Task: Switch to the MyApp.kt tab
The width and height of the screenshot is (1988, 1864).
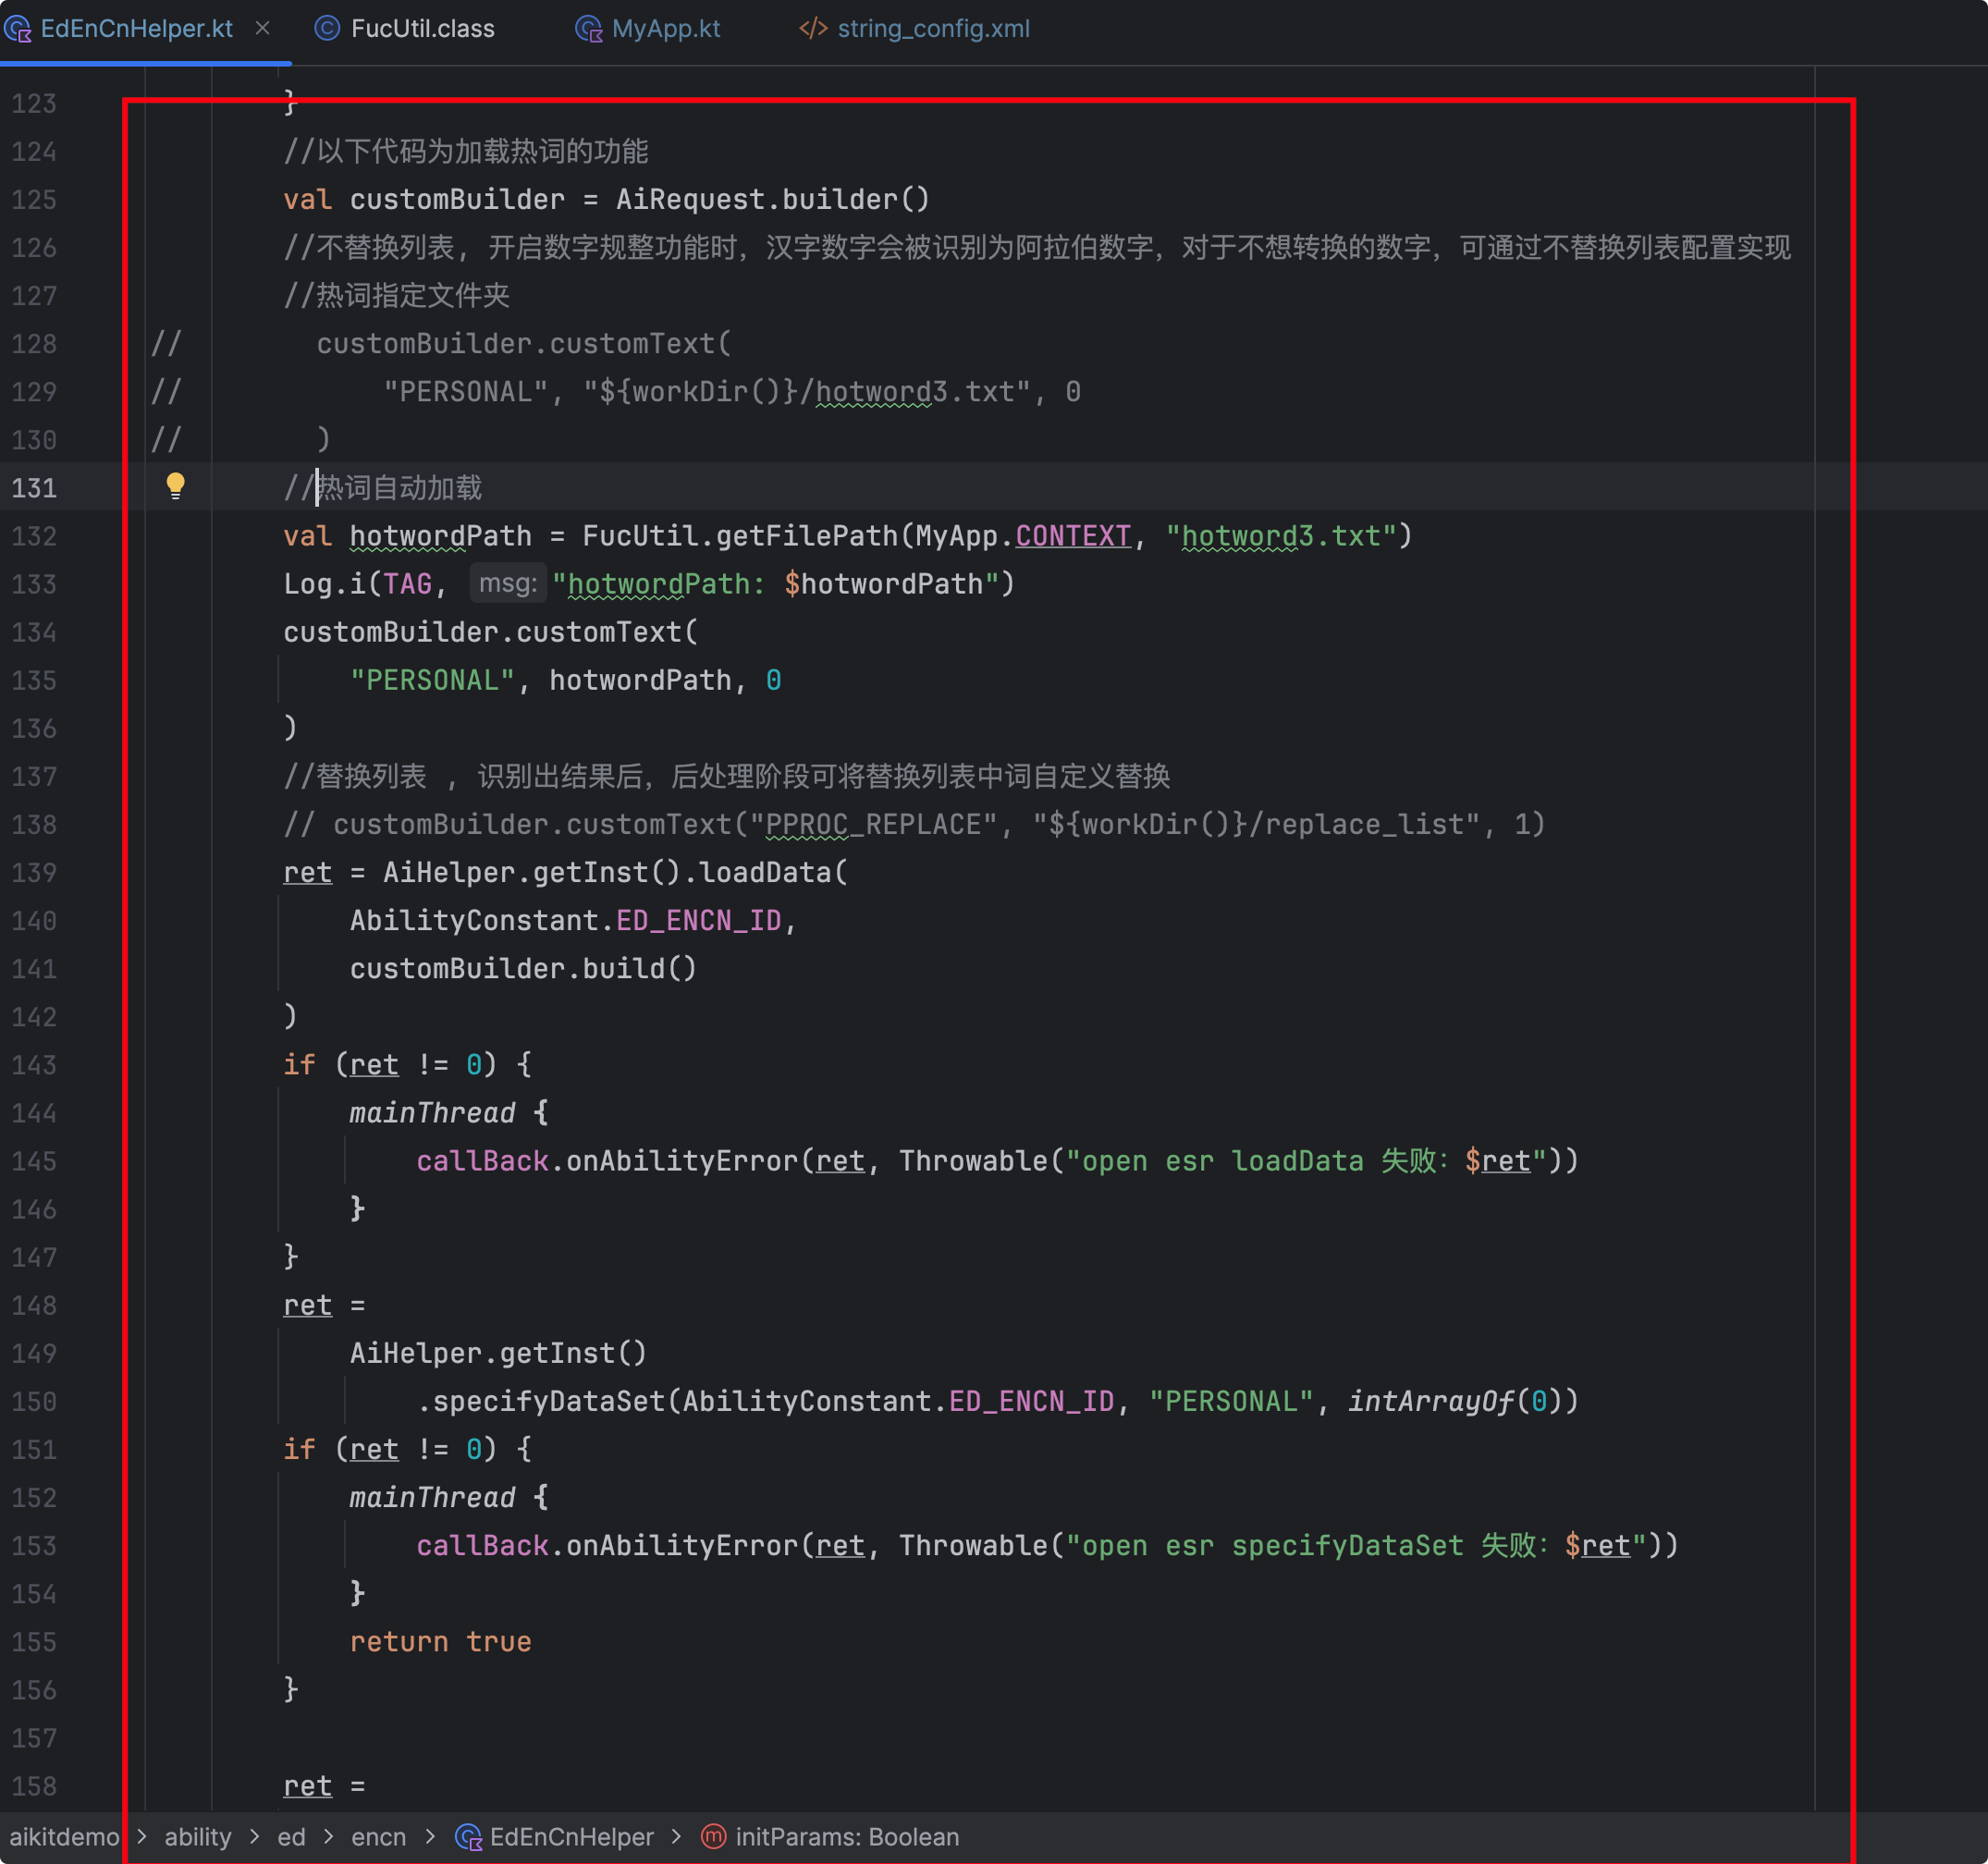Action: click(666, 29)
